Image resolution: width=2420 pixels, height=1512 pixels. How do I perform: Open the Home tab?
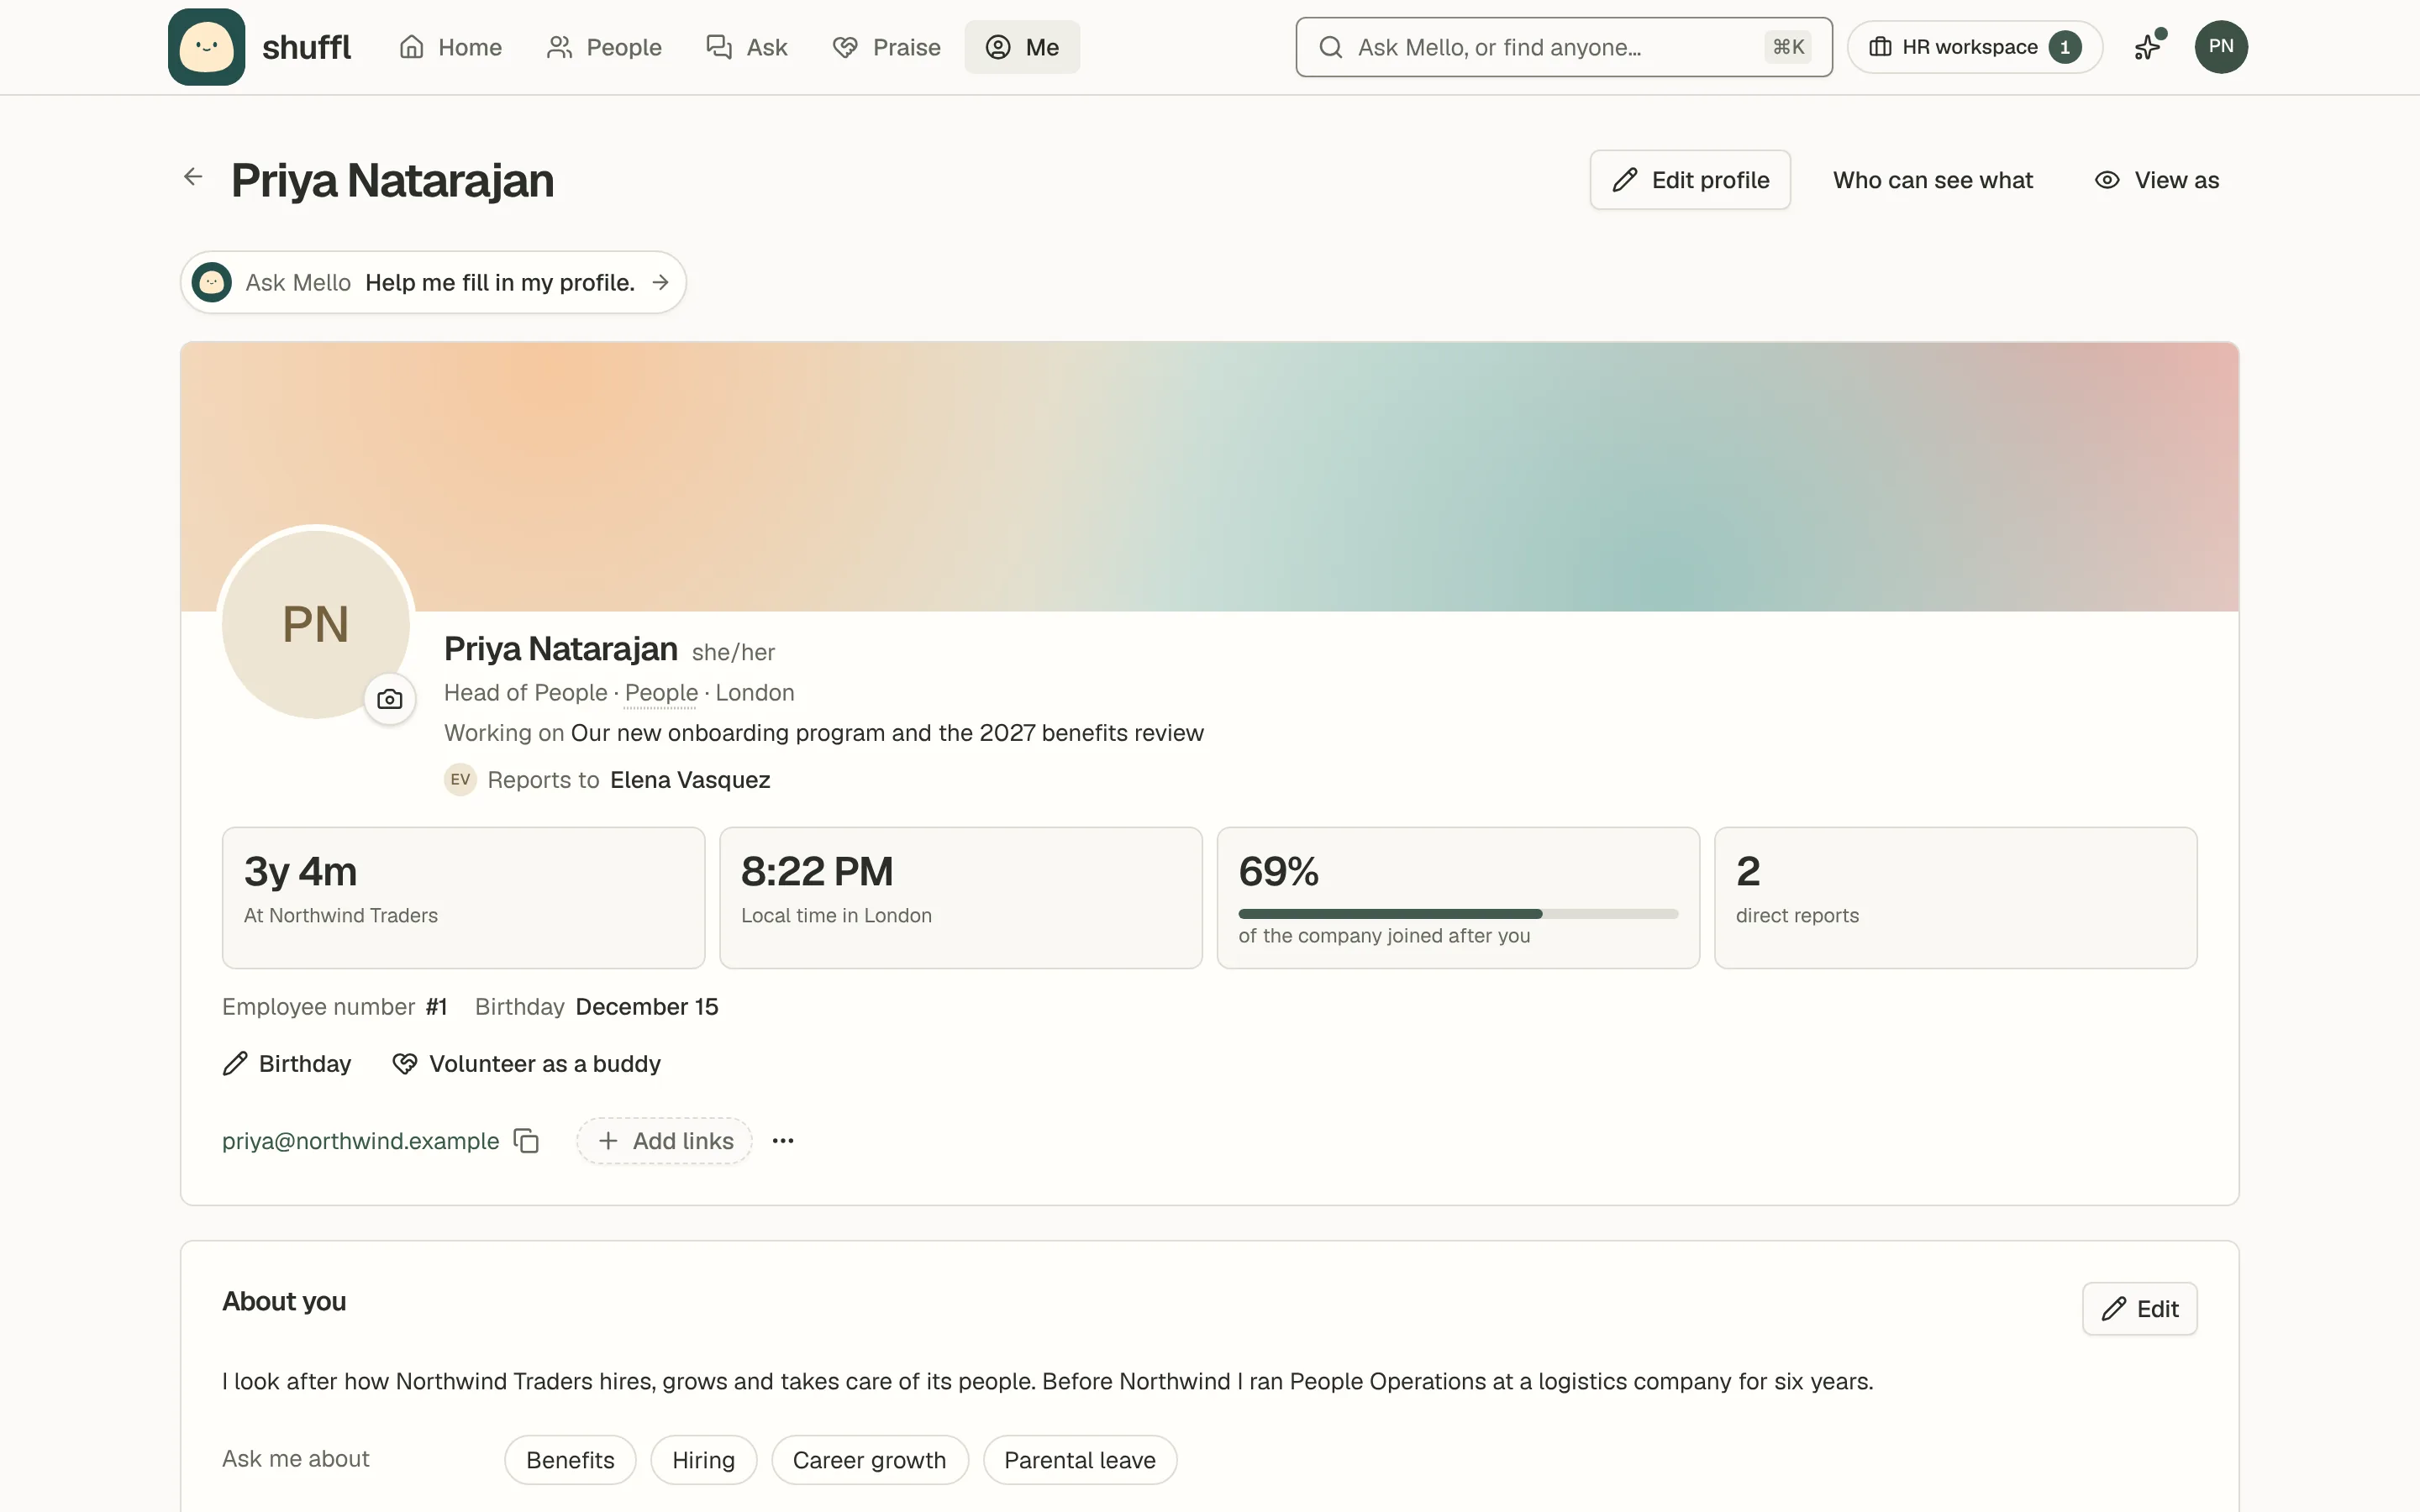(x=450, y=47)
